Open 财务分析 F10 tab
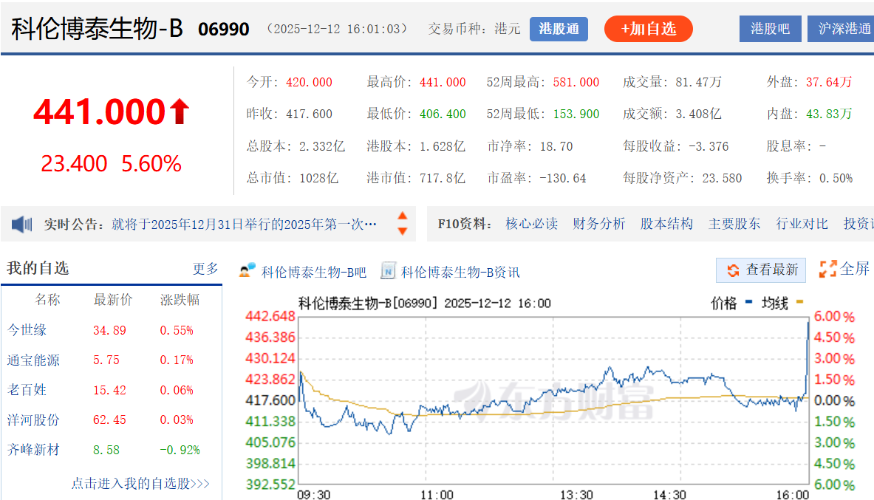The height and width of the screenshot is (500, 874). coord(599,224)
